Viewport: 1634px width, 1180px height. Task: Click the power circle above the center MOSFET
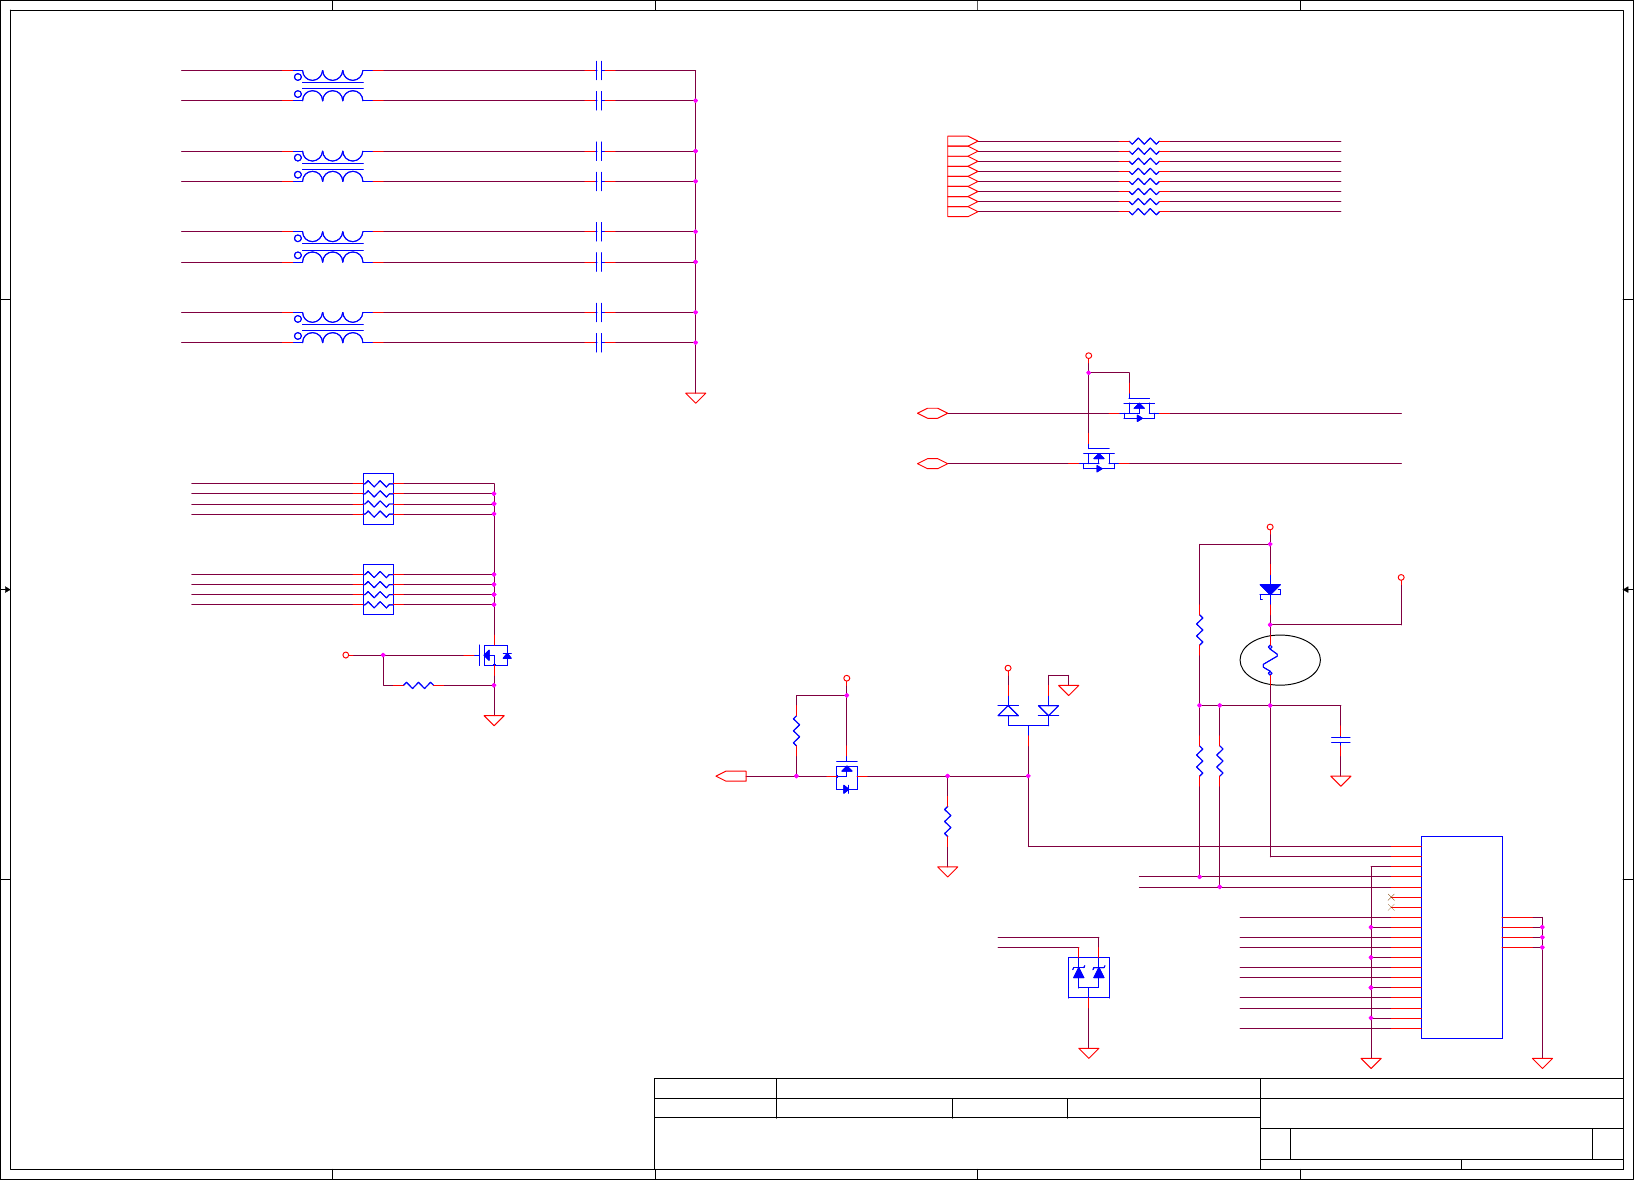click(847, 678)
